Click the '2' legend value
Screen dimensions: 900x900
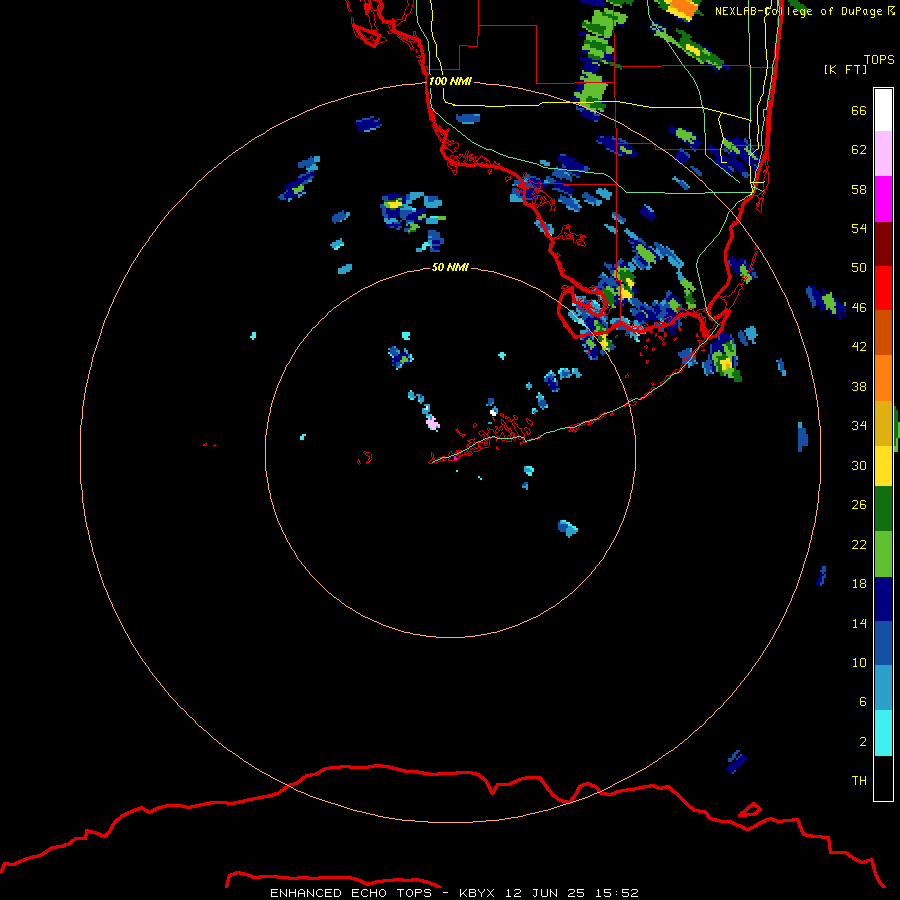tap(863, 742)
